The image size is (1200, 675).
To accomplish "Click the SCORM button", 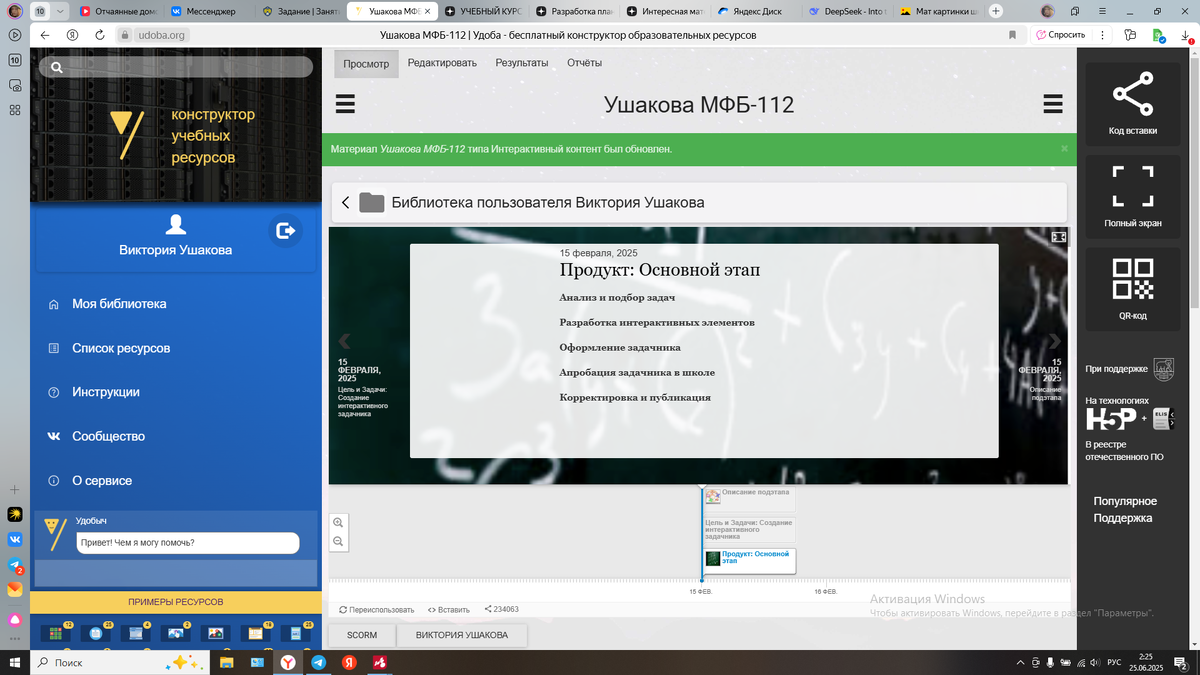I will pyautogui.click(x=362, y=635).
